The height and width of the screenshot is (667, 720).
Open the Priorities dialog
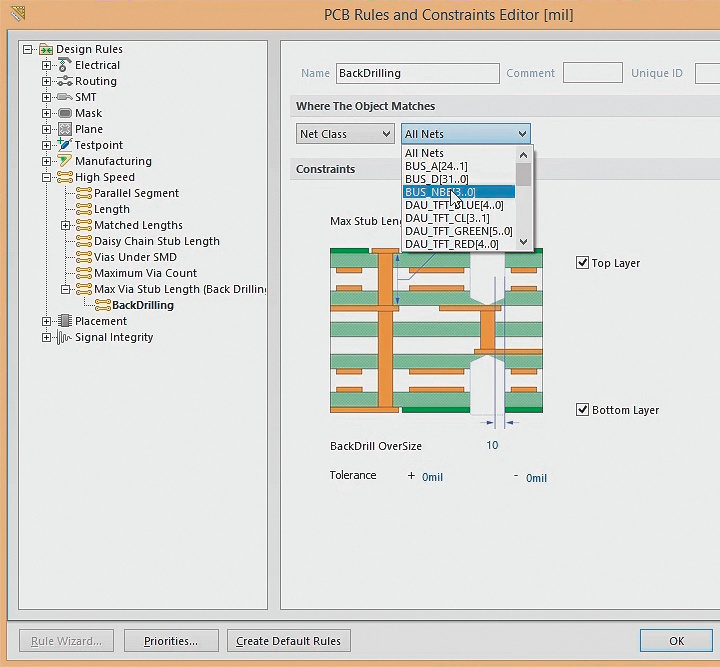coord(170,641)
